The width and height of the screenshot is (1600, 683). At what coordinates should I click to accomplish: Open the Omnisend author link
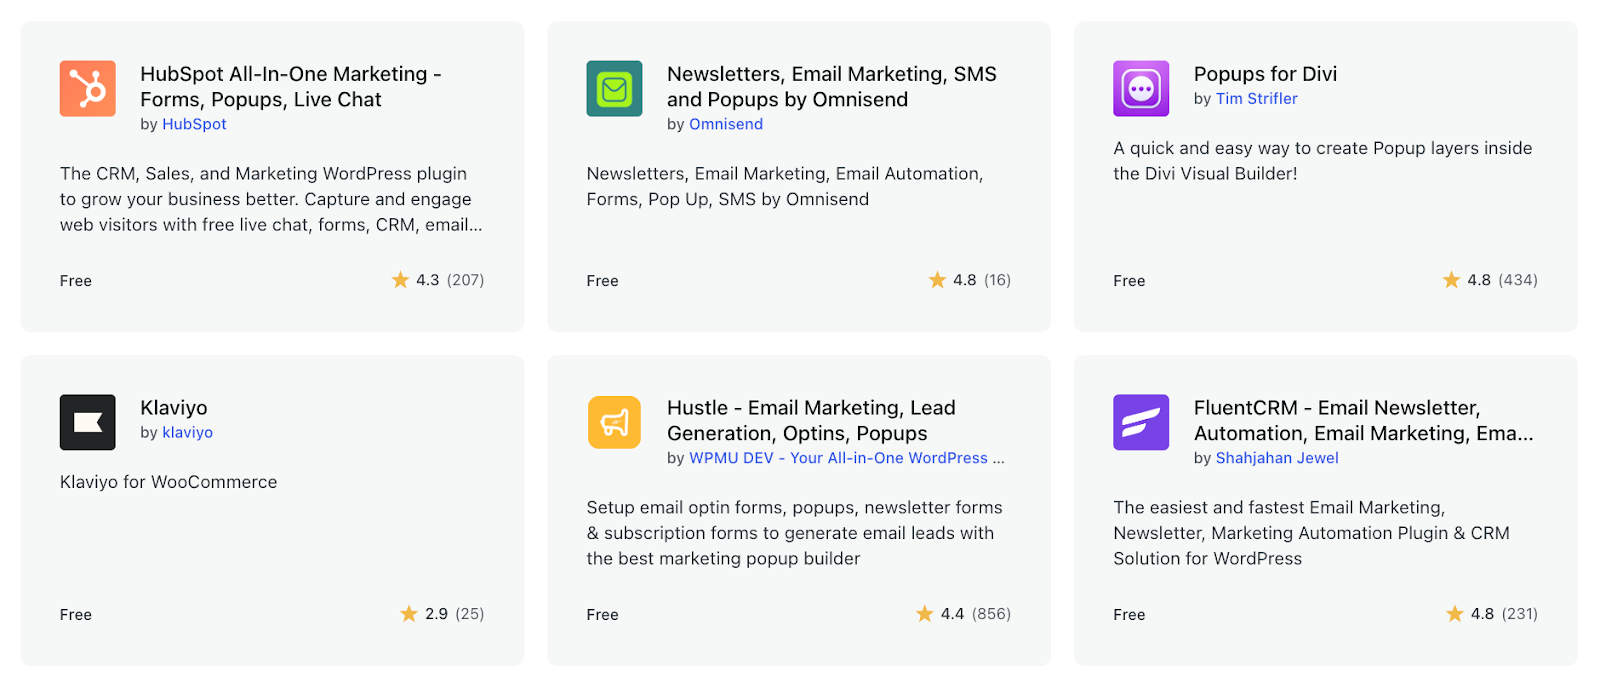[725, 124]
